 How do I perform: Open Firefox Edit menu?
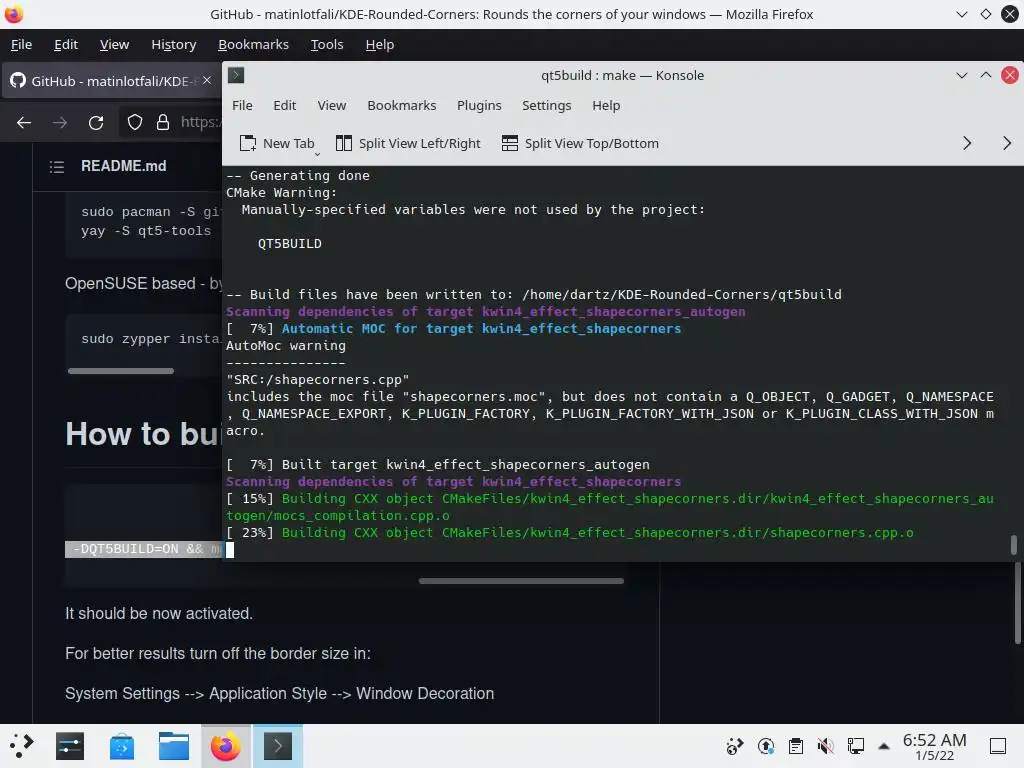pyautogui.click(x=66, y=44)
